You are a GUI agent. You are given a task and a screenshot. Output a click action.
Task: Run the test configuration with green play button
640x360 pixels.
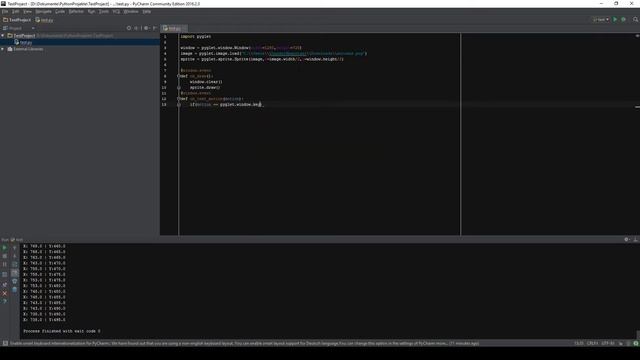[615, 19]
